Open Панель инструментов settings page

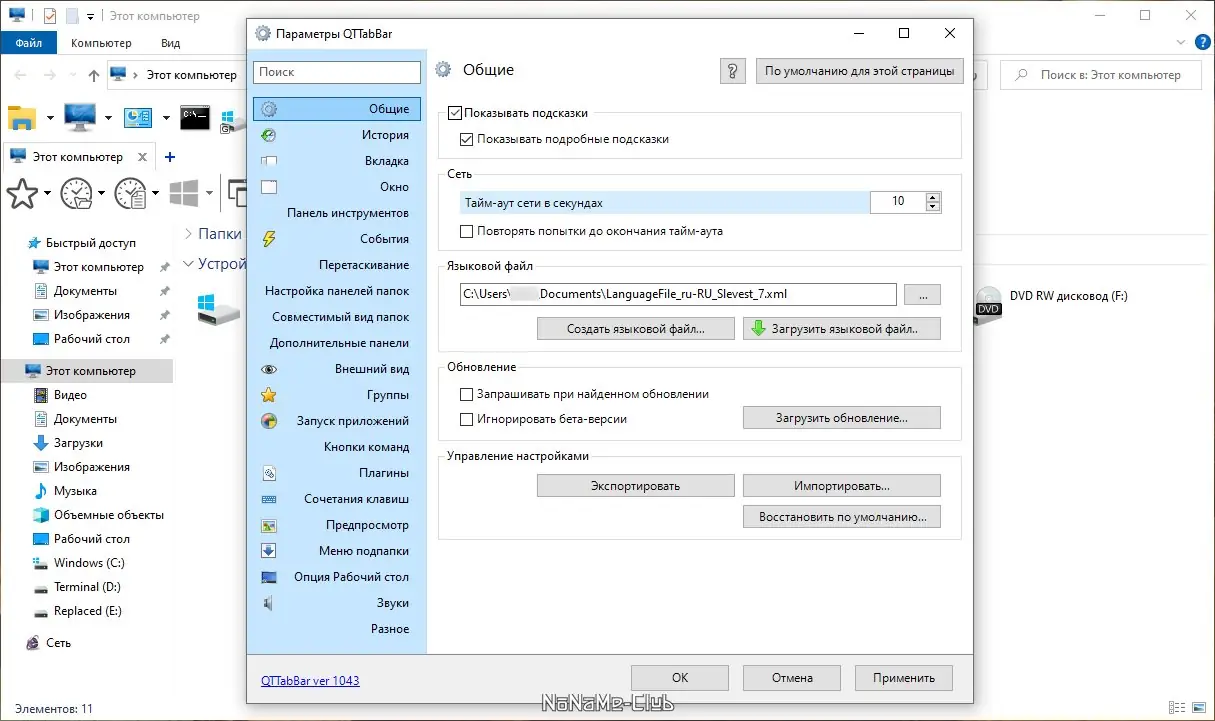[337, 213]
